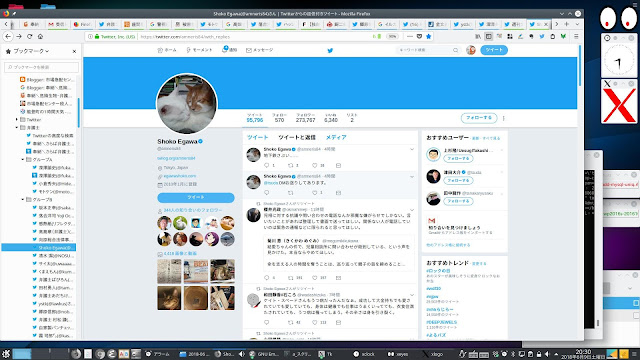Open the first newspaper photo in the media grid

pos(169,271)
